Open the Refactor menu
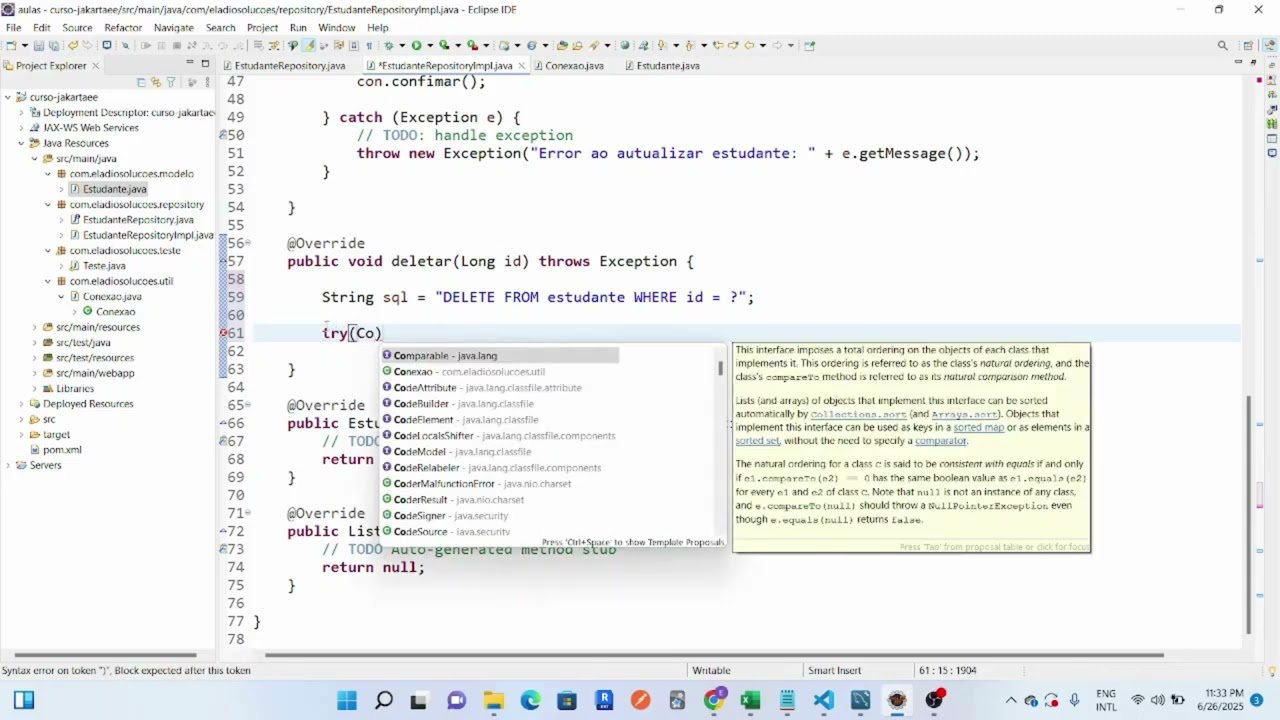Image resolution: width=1280 pixels, height=720 pixels. (123, 27)
